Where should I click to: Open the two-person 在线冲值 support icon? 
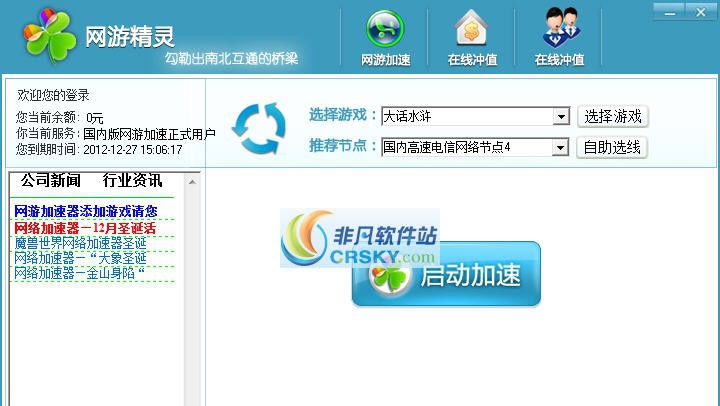click(x=561, y=28)
